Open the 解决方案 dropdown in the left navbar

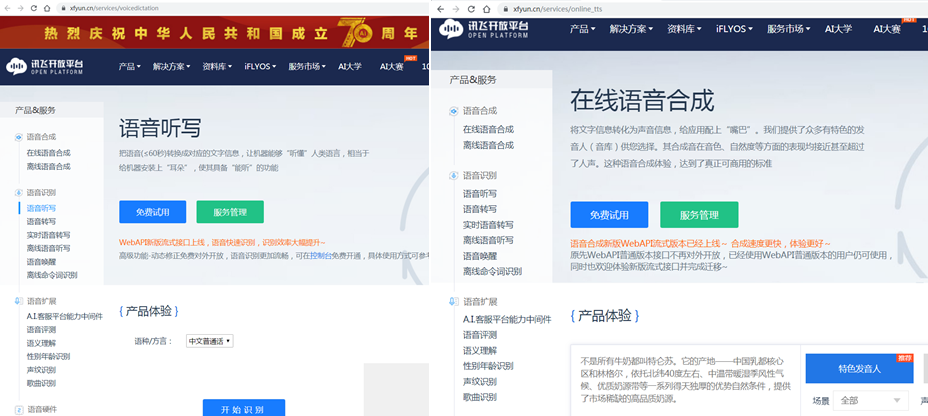(x=171, y=67)
